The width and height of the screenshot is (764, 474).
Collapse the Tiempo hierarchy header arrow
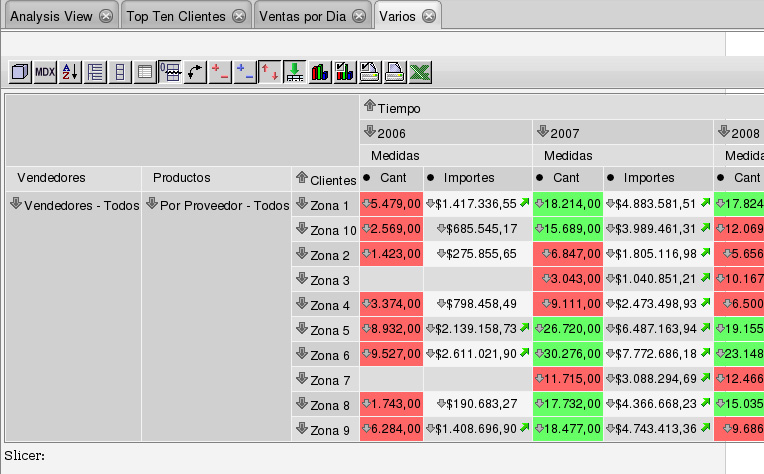tap(369, 107)
